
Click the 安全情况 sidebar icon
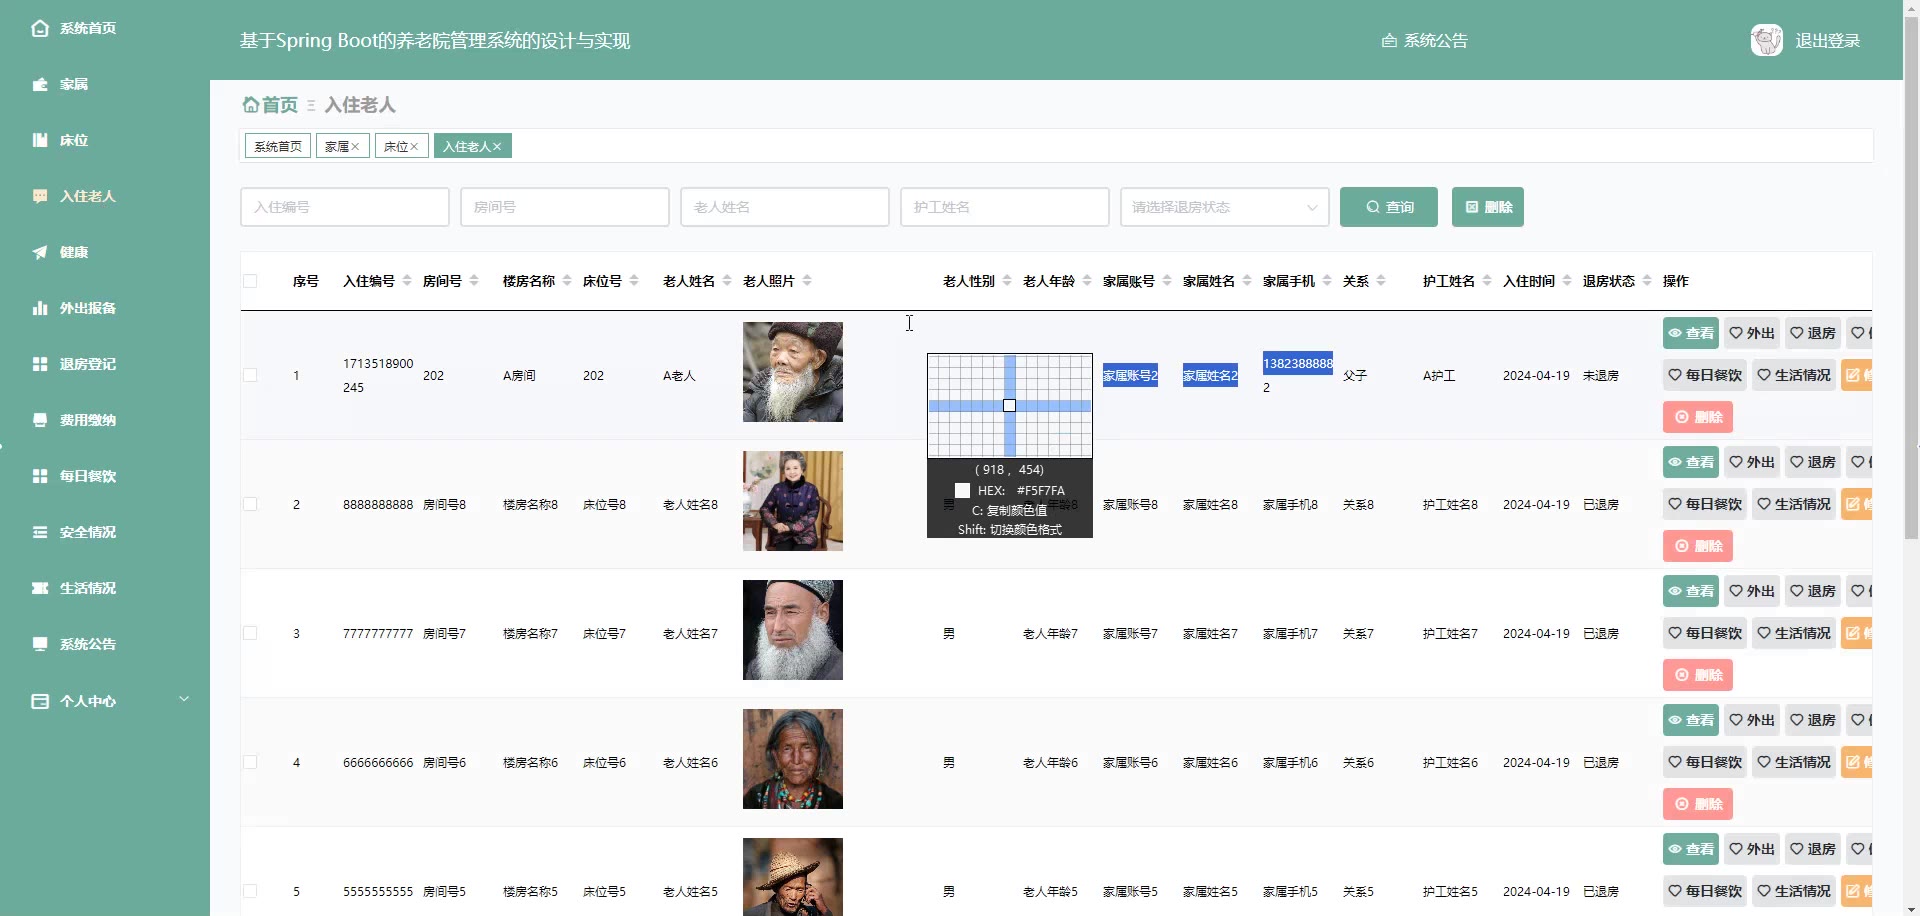pyautogui.click(x=40, y=532)
